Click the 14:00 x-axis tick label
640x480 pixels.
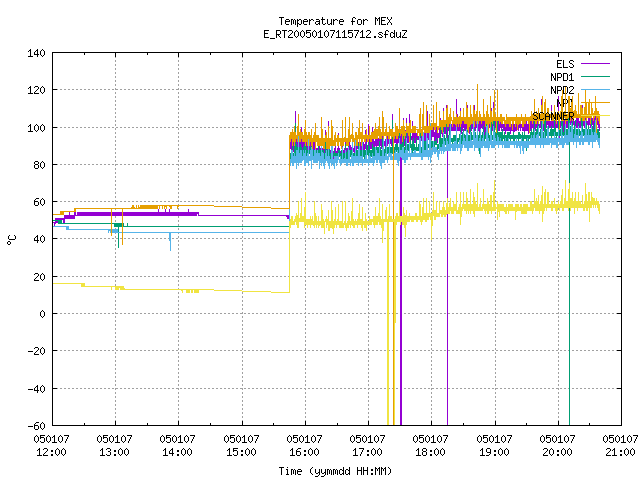click(177, 452)
